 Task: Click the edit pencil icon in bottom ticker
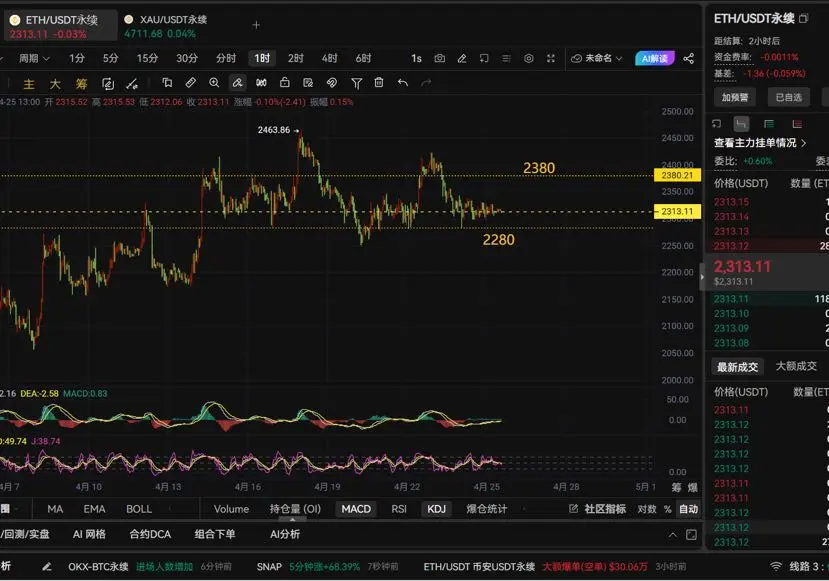(x=47, y=567)
